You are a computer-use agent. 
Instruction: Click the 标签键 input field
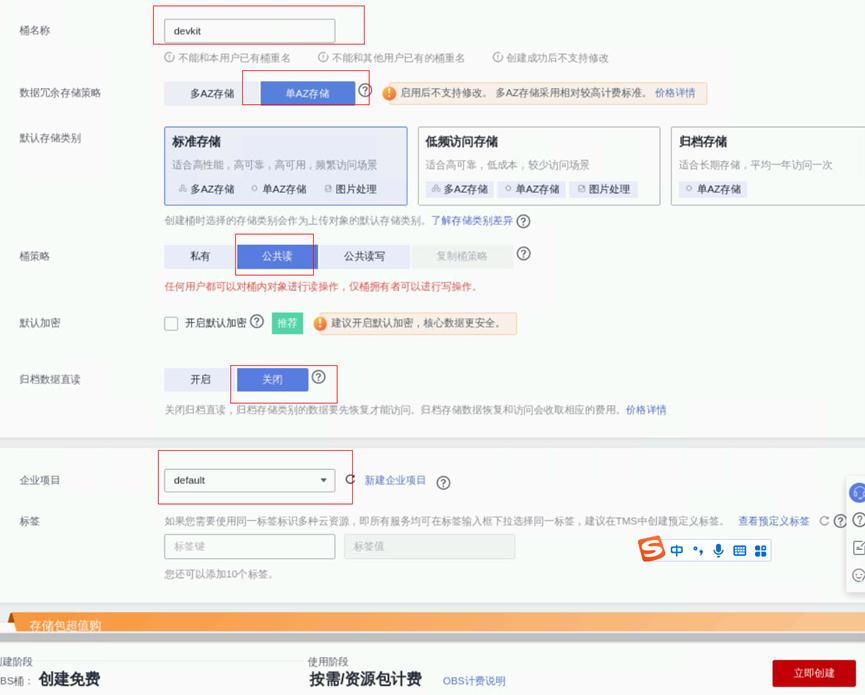pos(249,546)
